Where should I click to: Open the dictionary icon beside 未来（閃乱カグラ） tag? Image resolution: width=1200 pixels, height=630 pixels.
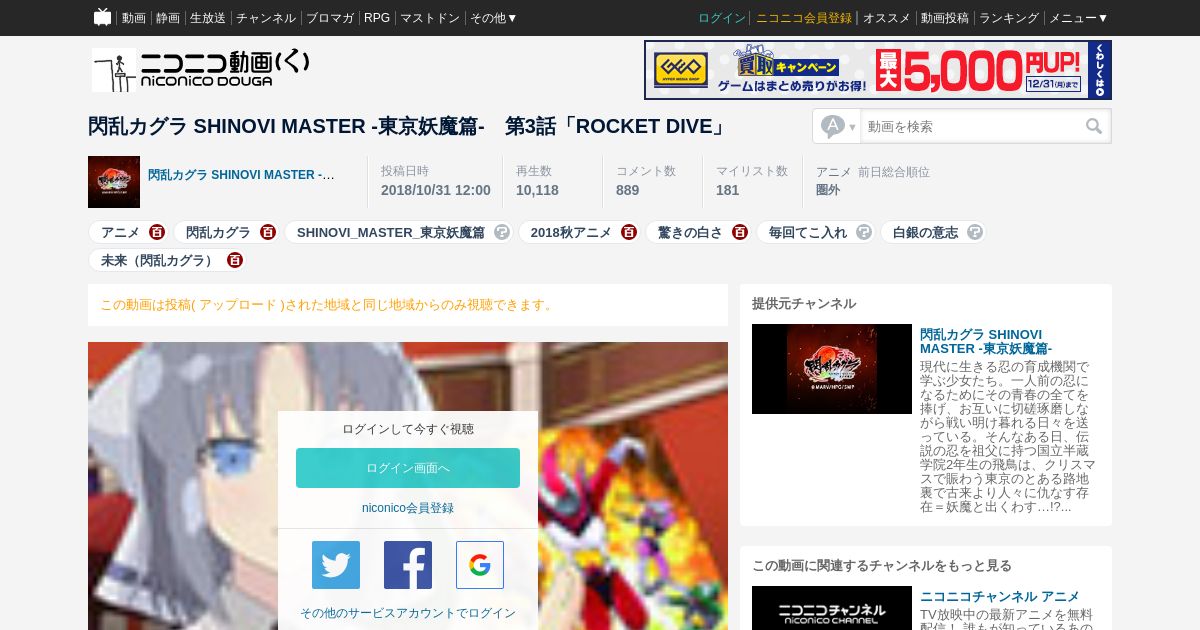pos(235,260)
